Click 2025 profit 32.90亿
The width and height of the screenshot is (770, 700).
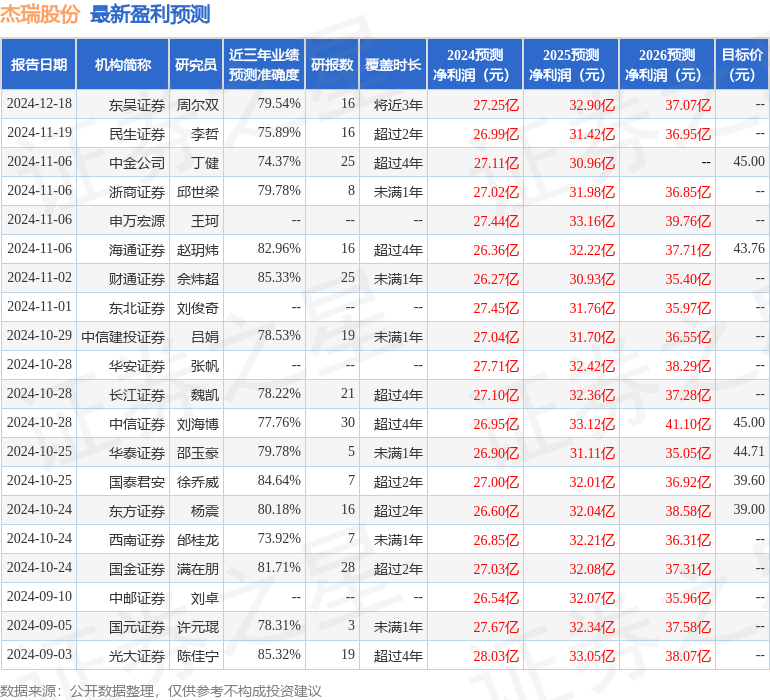(592, 105)
